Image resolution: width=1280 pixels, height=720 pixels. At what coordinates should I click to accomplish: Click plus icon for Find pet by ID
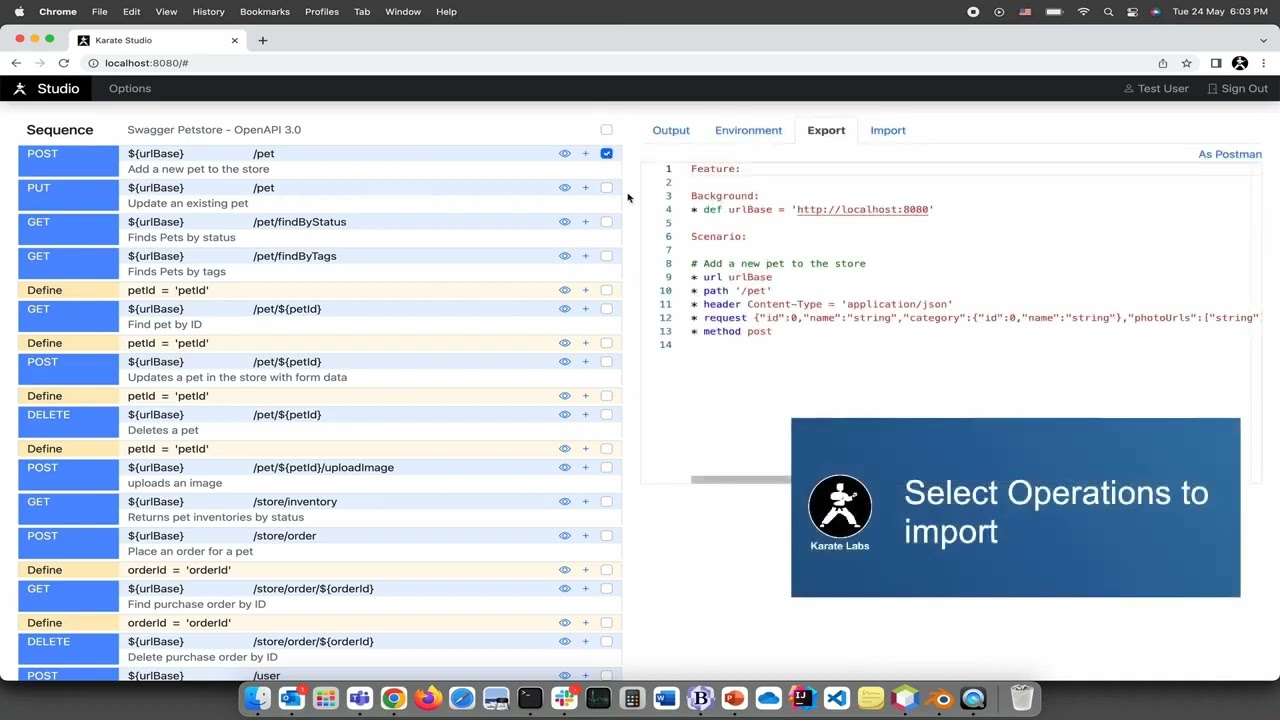[585, 309]
